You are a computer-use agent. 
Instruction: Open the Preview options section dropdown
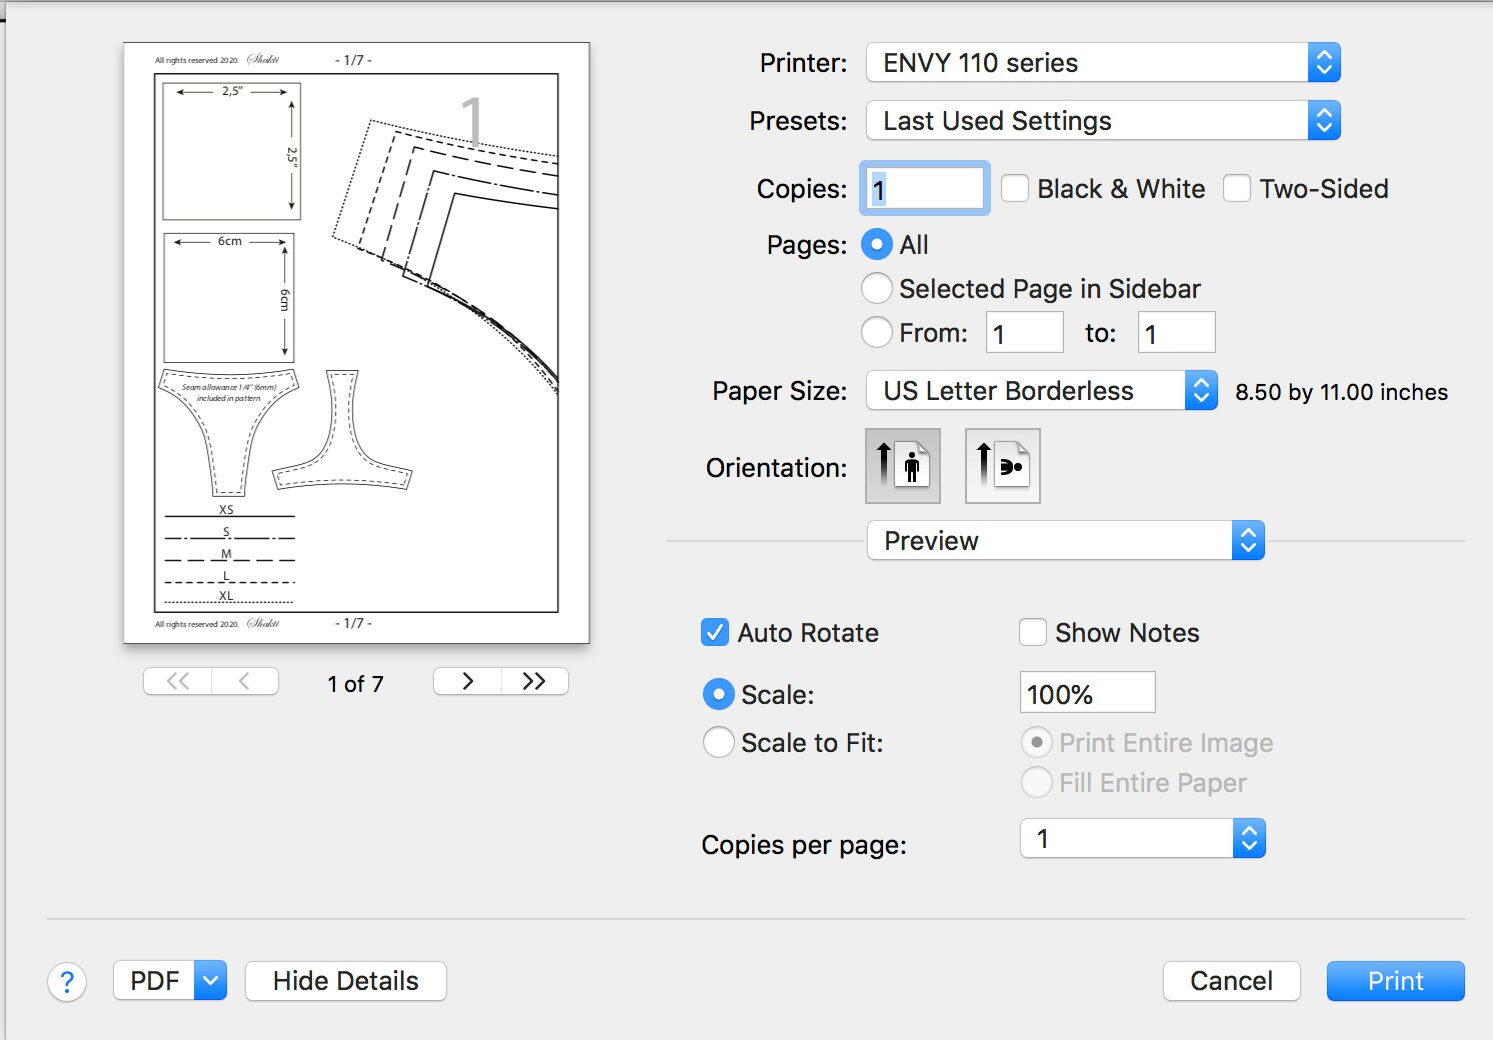click(x=1066, y=541)
